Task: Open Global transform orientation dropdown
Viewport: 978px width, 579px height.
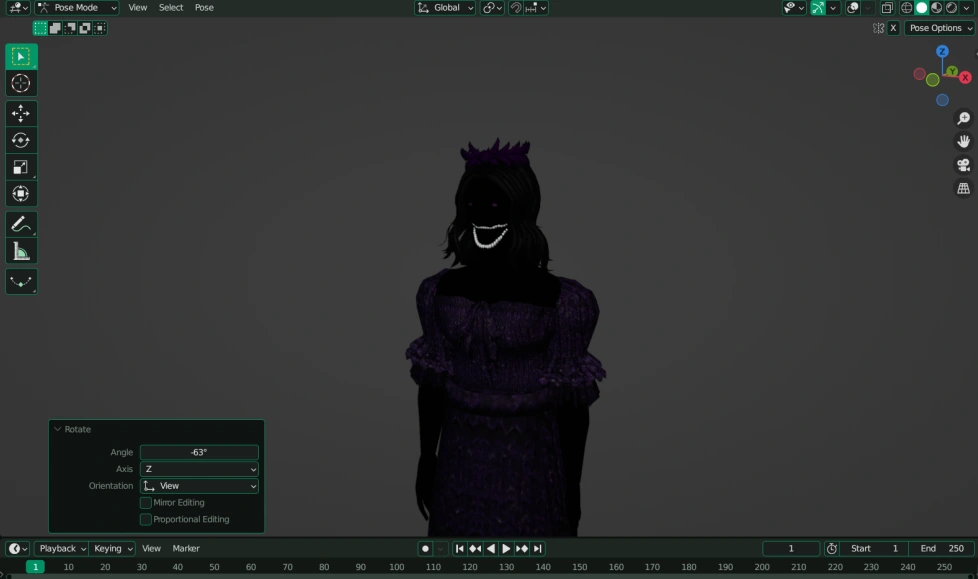Action: coord(445,7)
